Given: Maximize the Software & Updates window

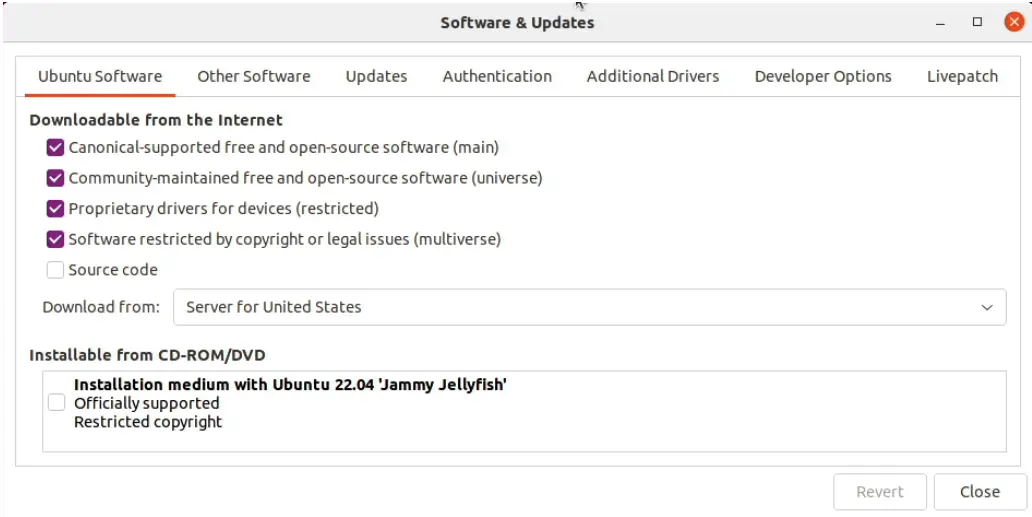Looking at the screenshot, I should click(x=977, y=22).
